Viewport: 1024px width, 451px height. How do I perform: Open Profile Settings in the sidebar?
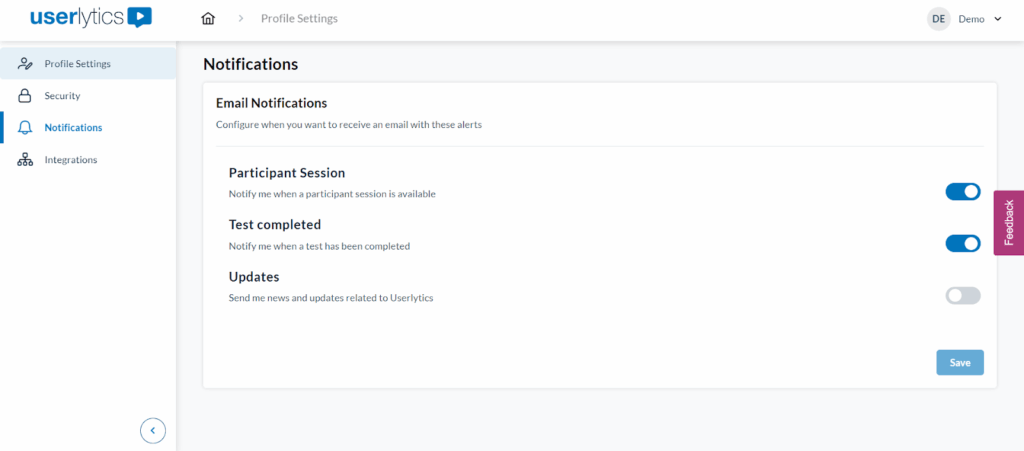[77, 64]
